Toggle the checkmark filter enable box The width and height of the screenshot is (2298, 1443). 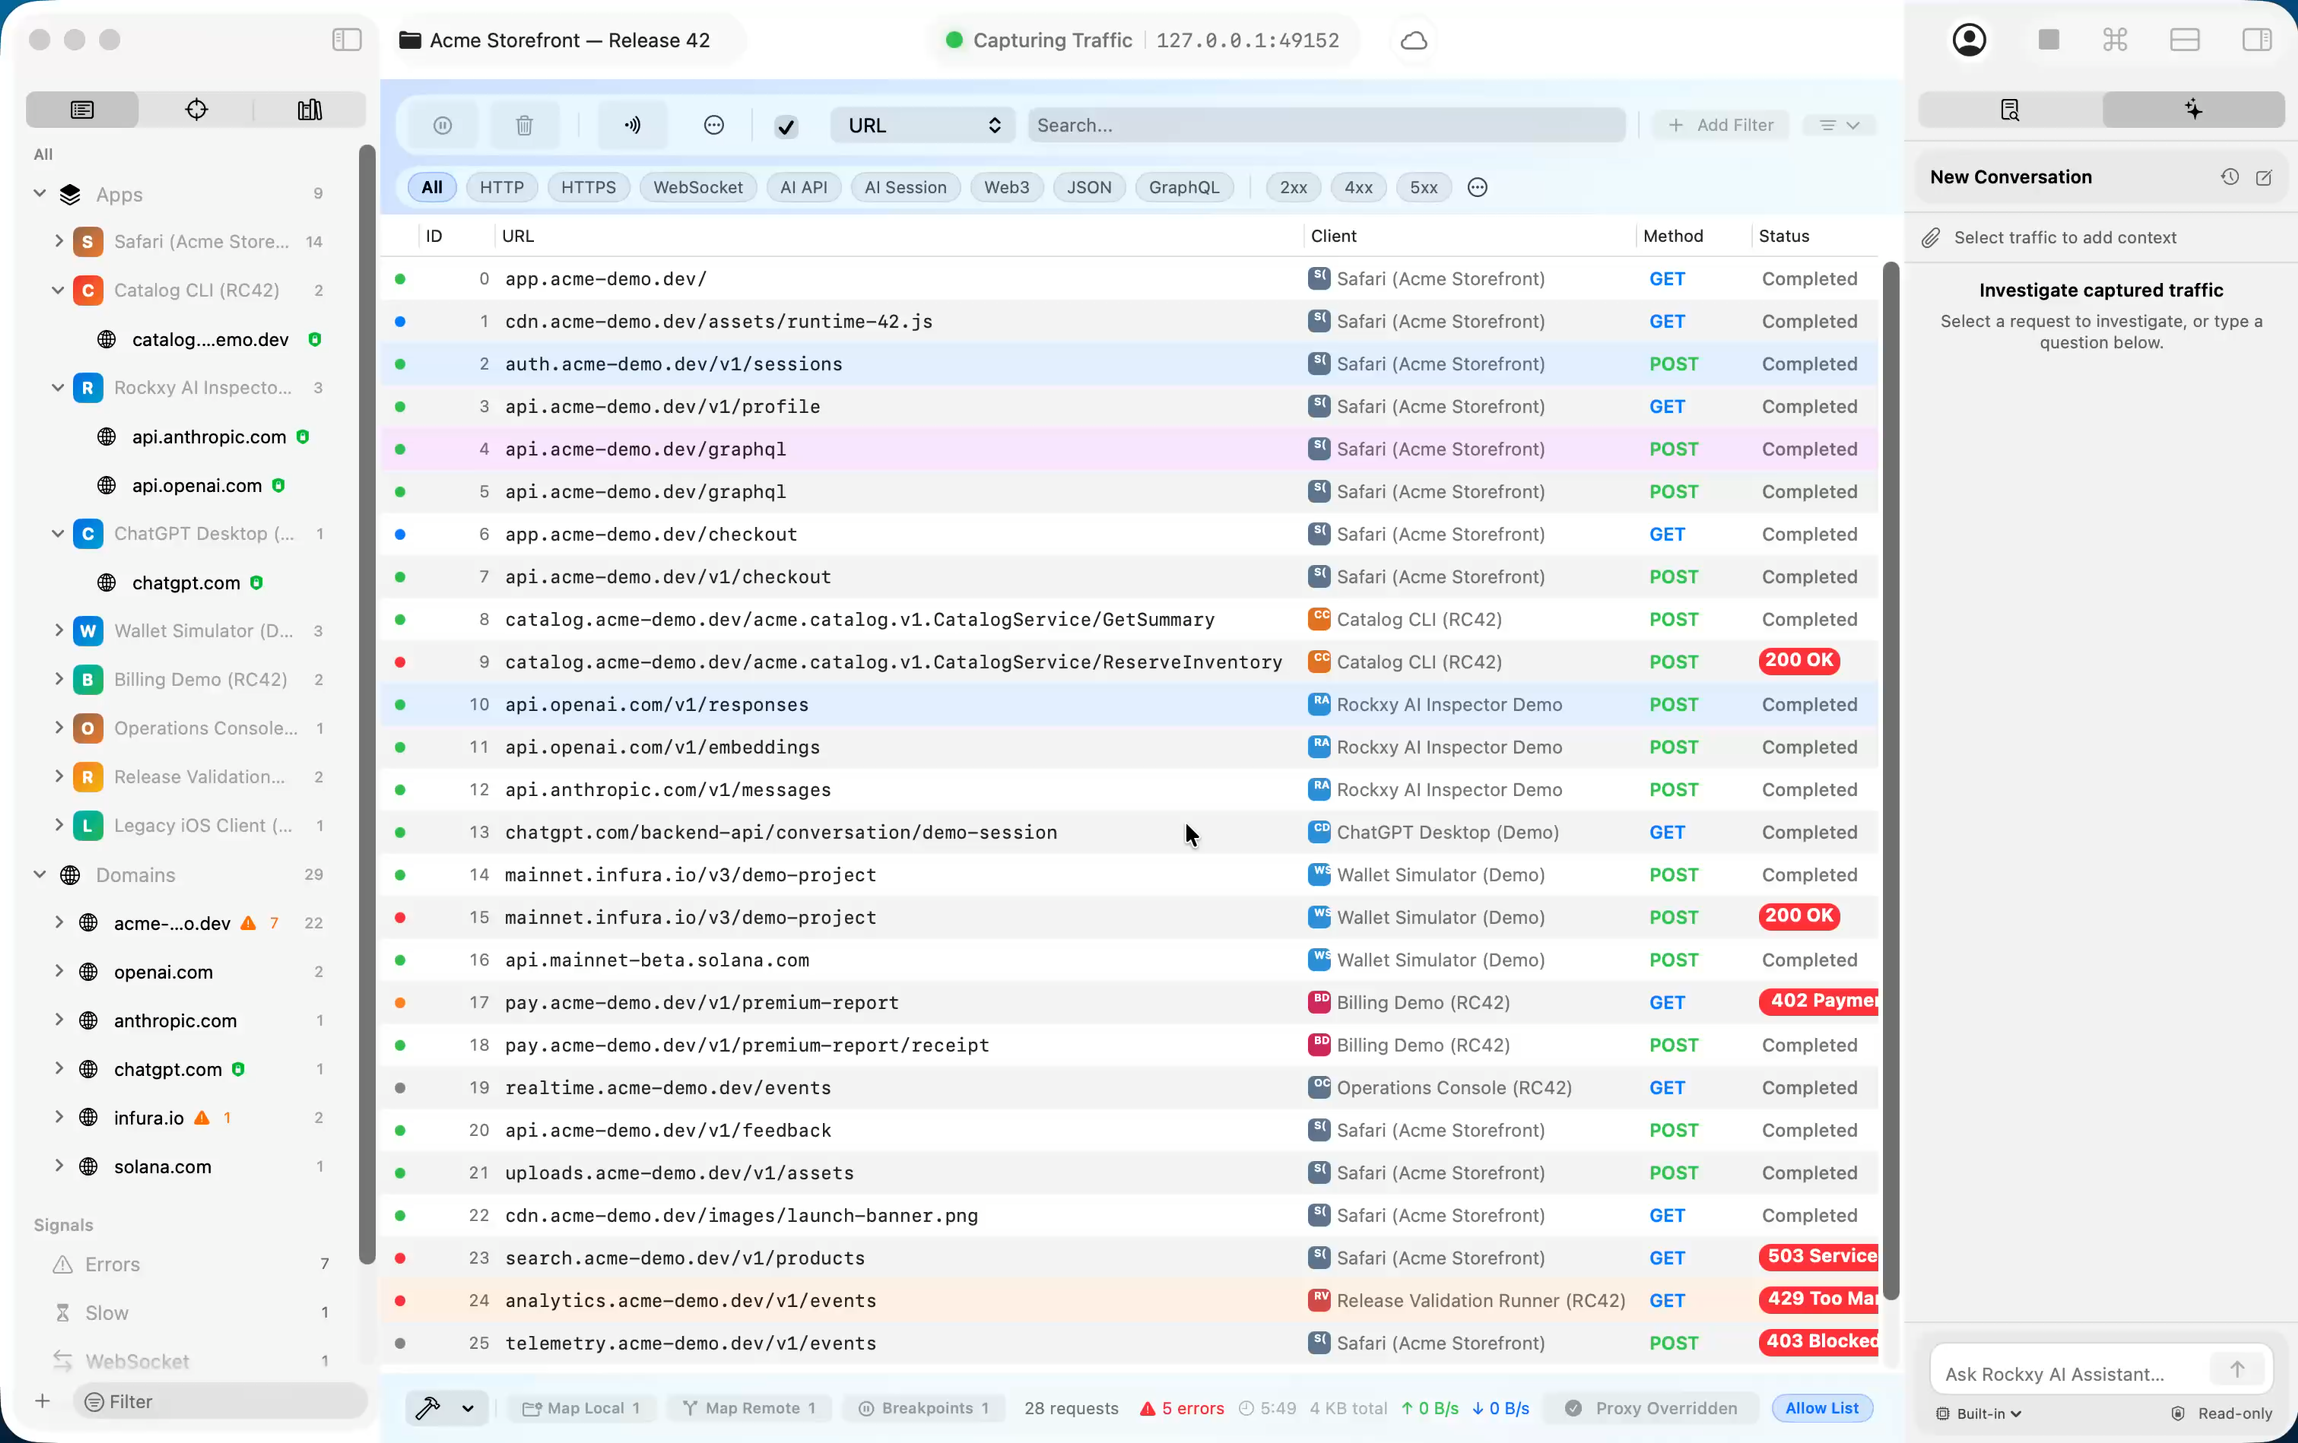click(786, 126)
